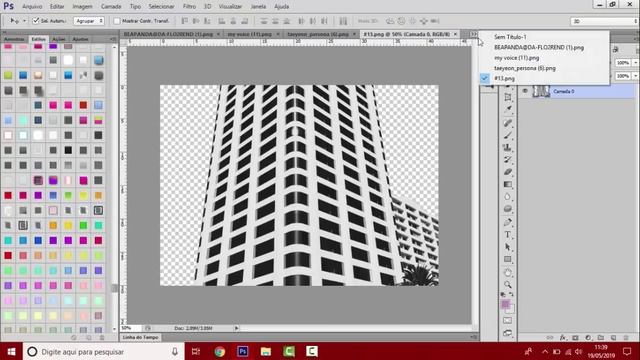Select the Horizontal Type tool

coord(508,235)
